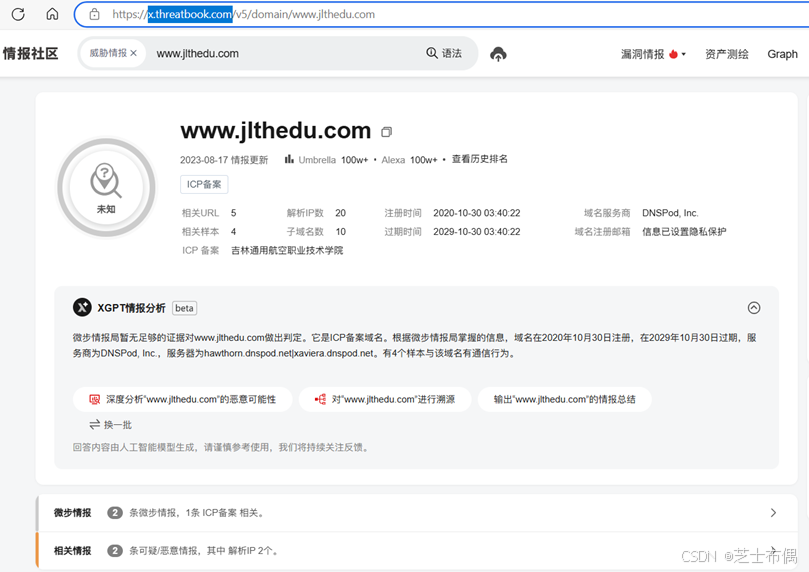The width and height of the screenshot is (809, 572).
Task: Expand the 微步情报 row chevron
Action: pos(773,513)
